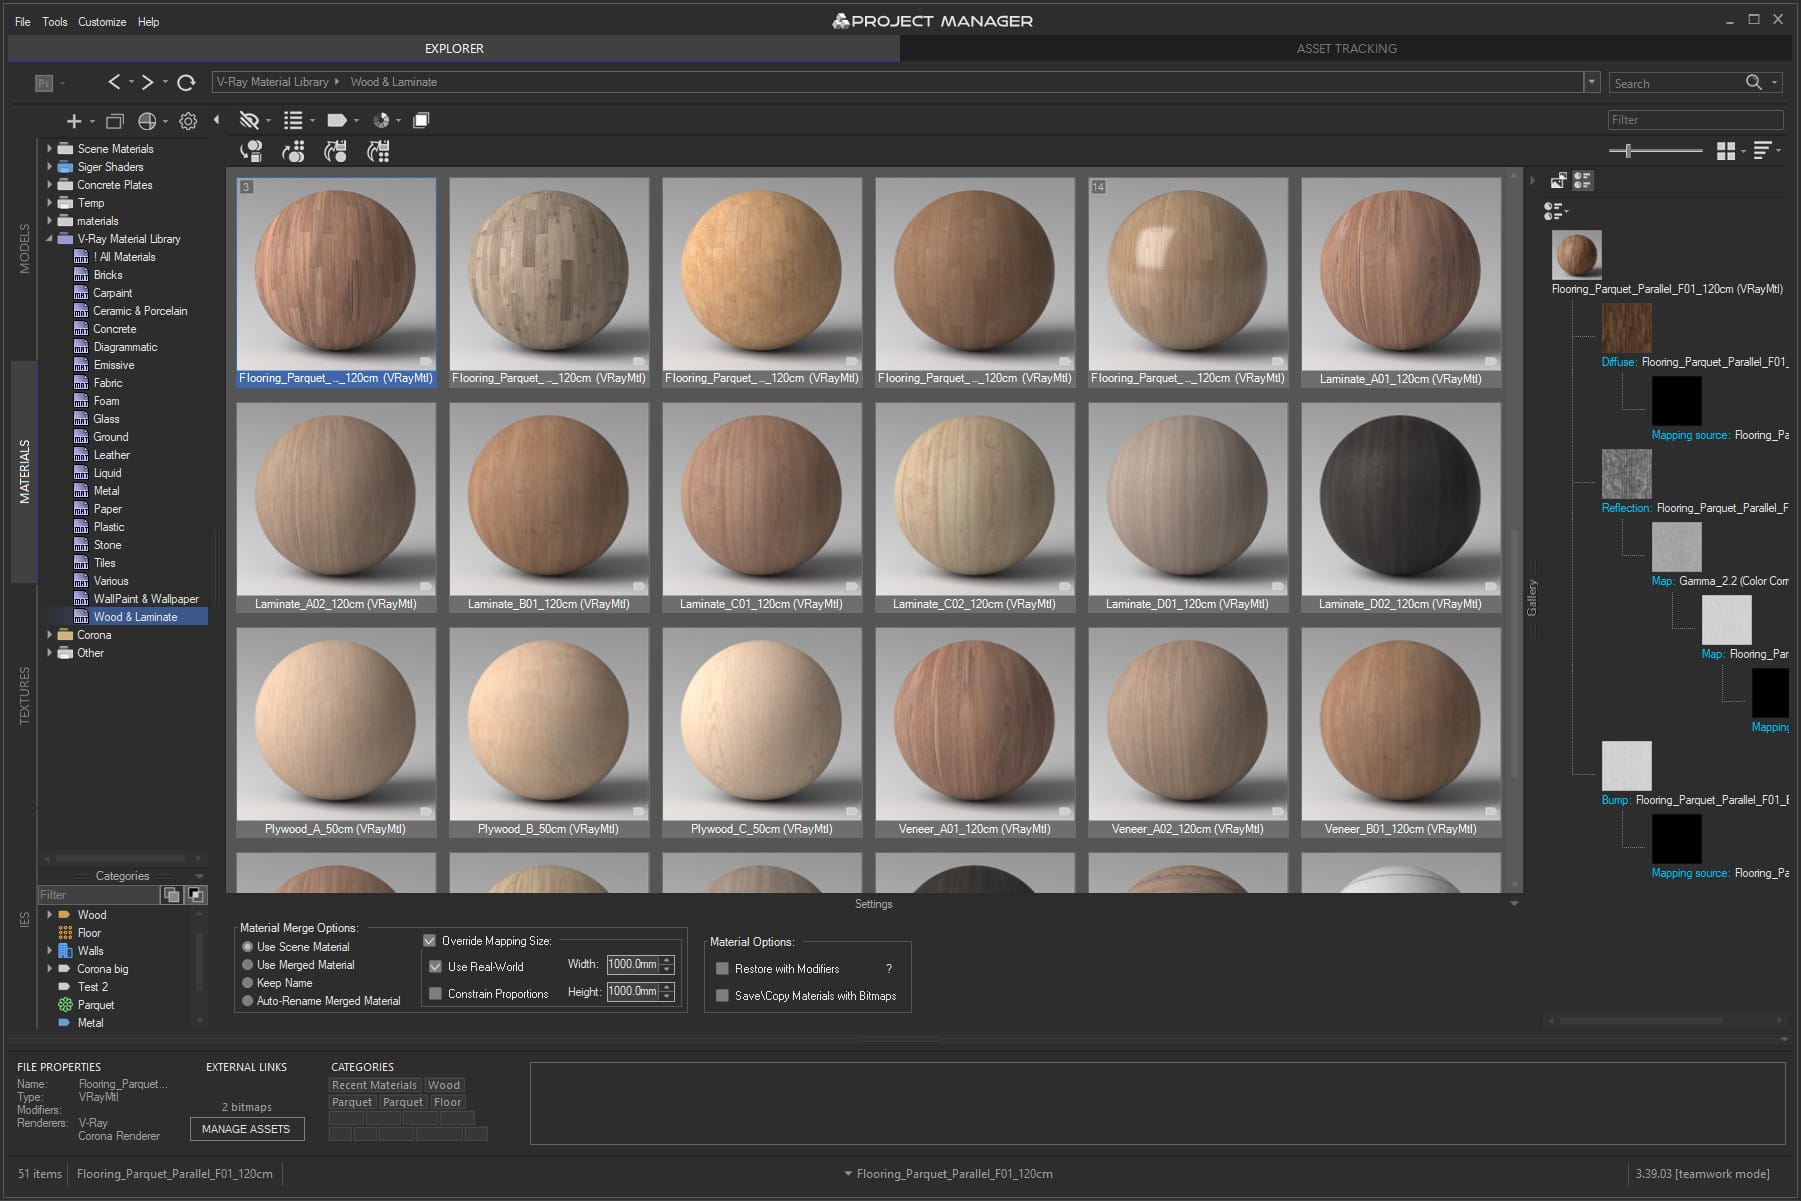Viewport: 1801px width, 1201px height.
Task: Open the tag assignment icon
Action: point(336,120)
